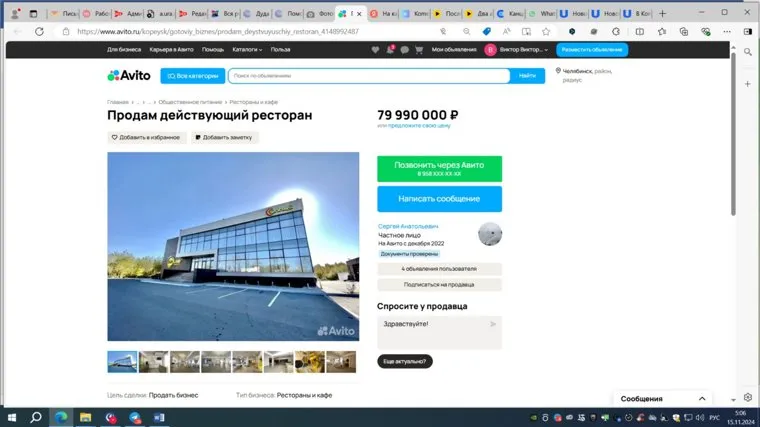Open the page settings gear icon at bottom right

[747, 397]
